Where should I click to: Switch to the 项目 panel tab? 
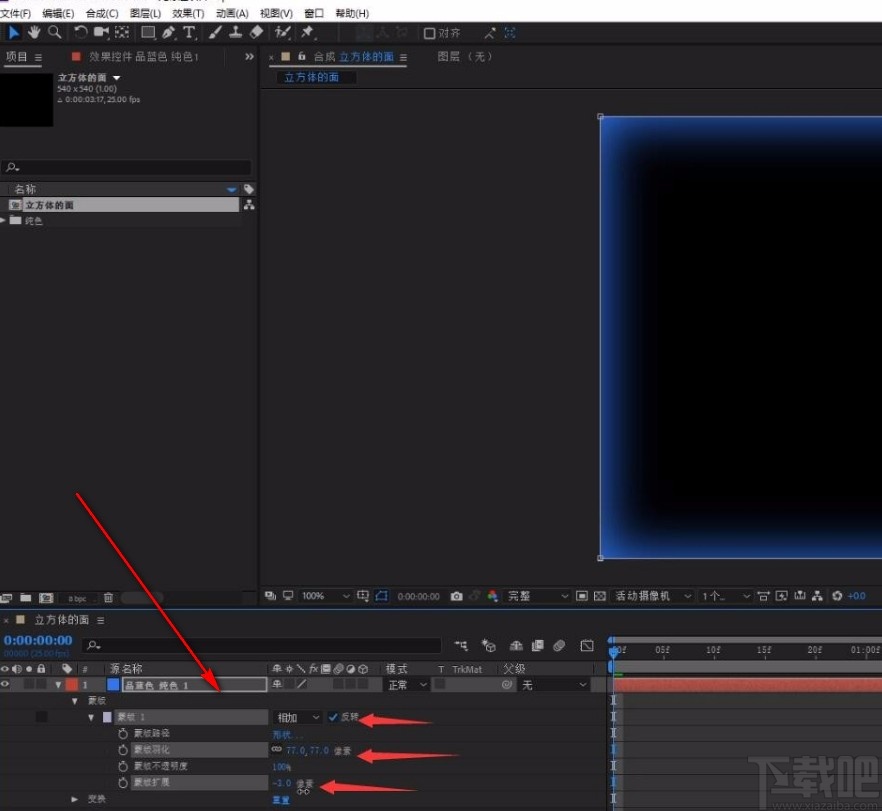tap(17, 57)
